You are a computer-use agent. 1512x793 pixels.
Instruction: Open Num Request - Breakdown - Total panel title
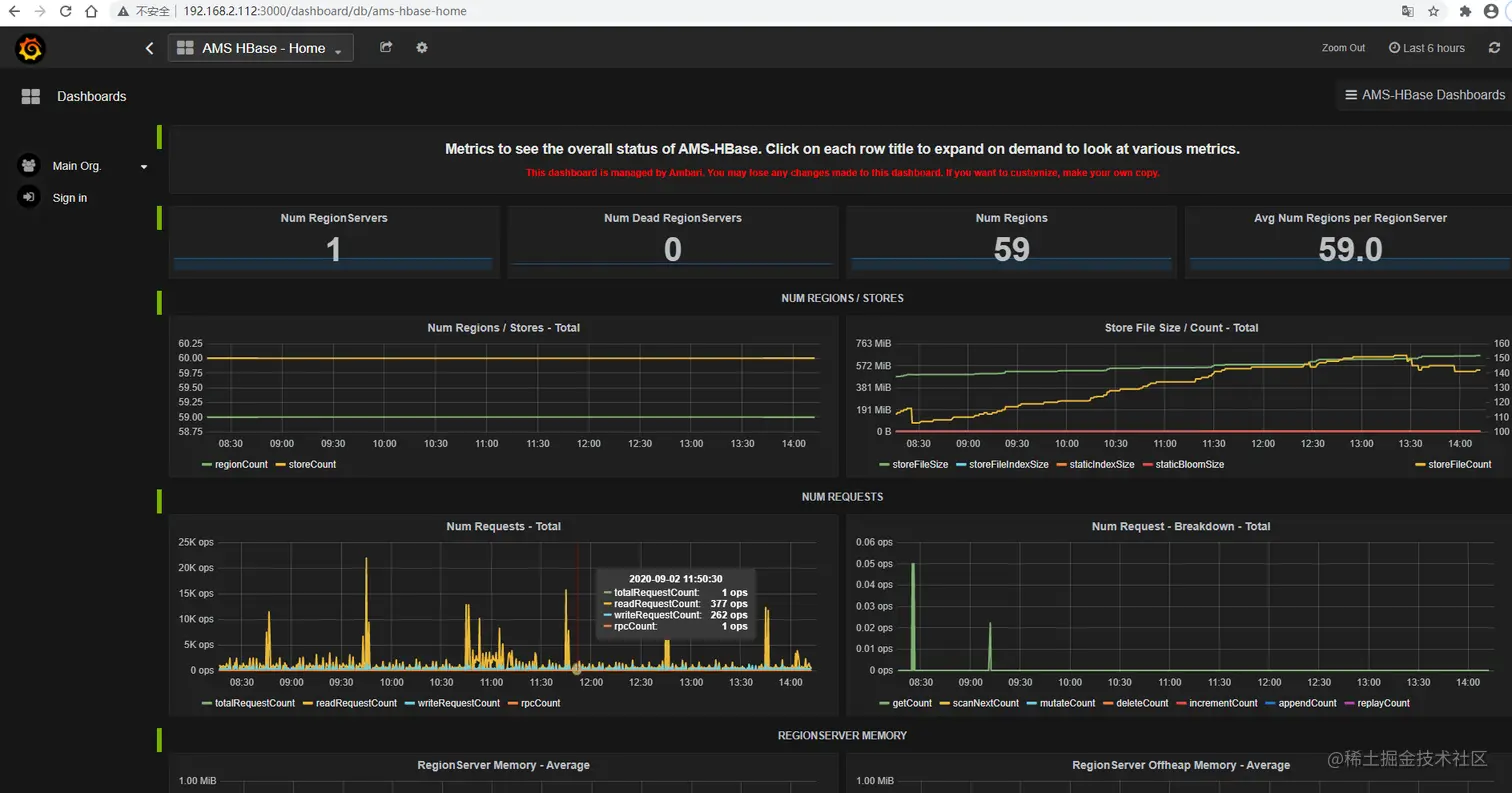coord(1181,526)
